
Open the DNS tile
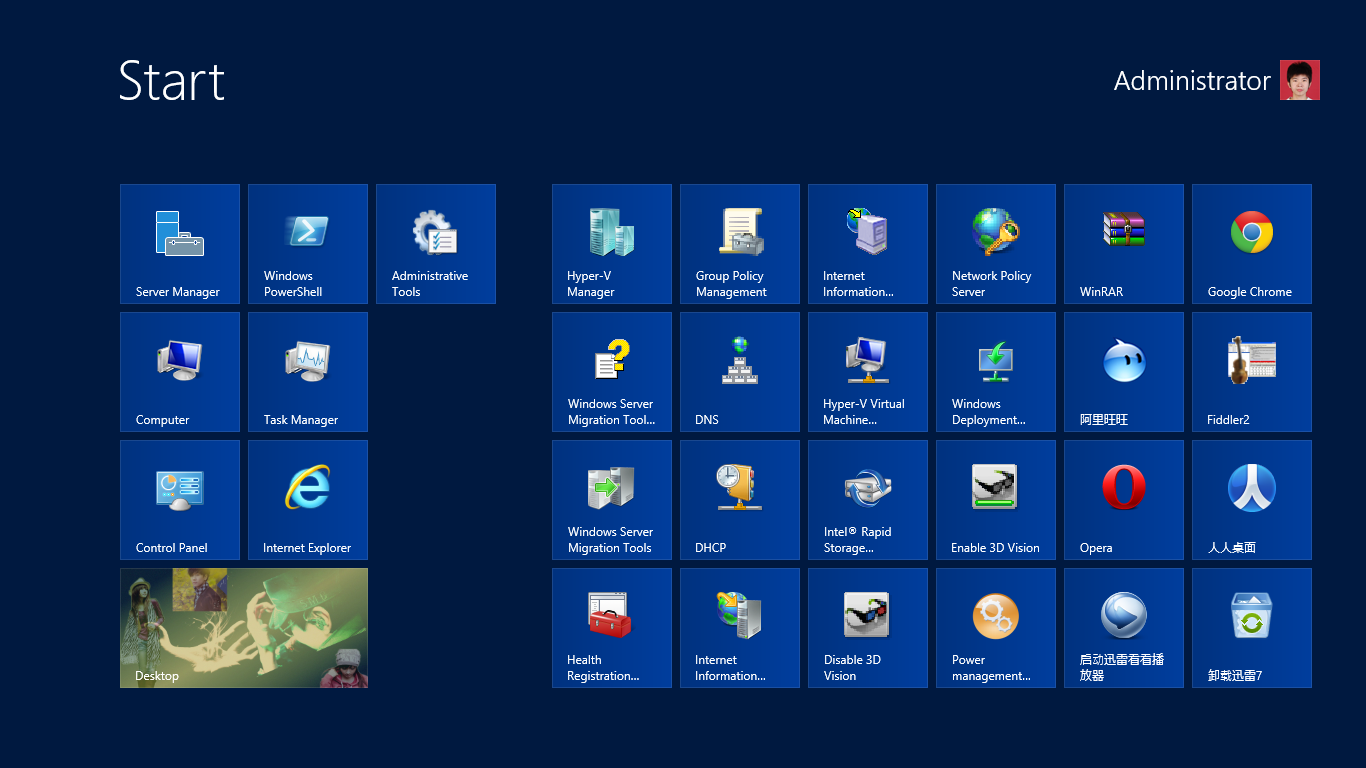[x=740, y=372]
